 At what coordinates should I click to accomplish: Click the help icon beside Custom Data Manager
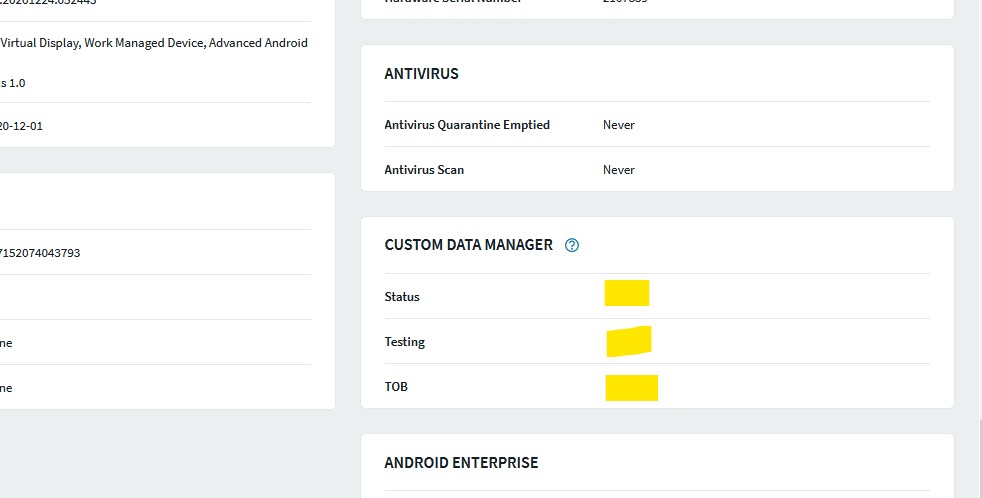pos(572,245)
